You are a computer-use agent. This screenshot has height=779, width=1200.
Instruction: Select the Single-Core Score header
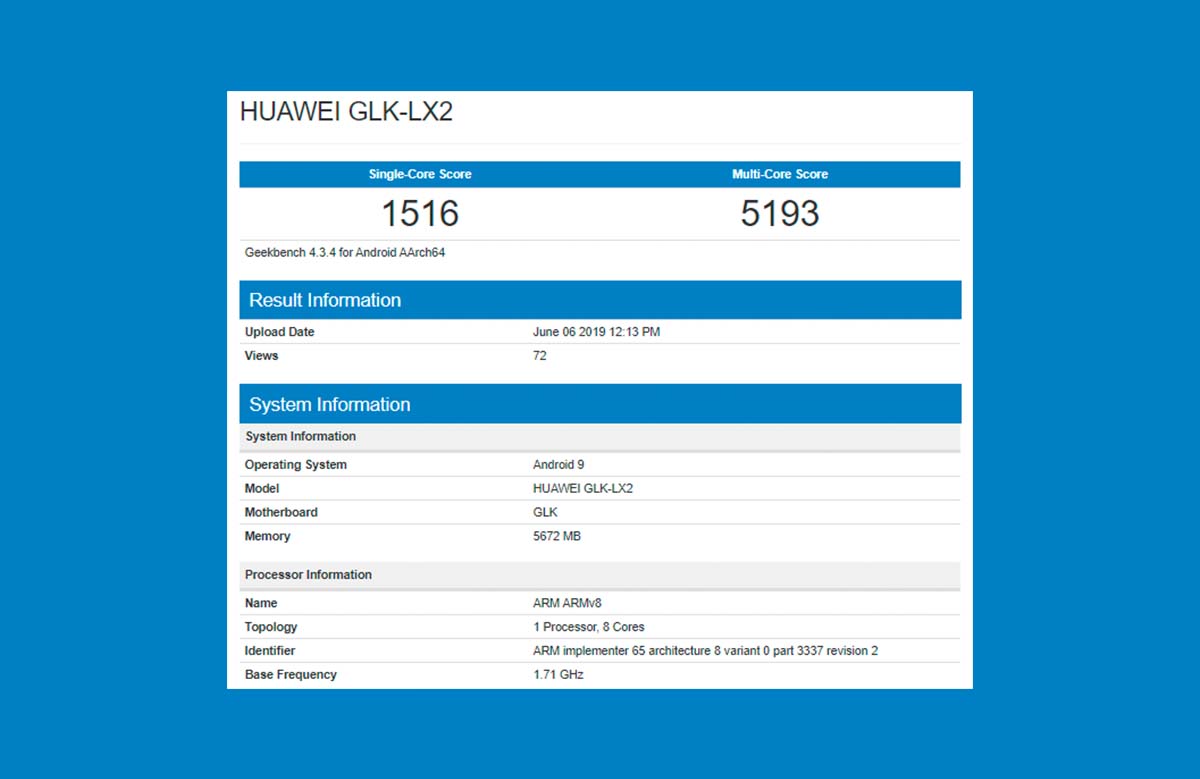pos(420,174)
